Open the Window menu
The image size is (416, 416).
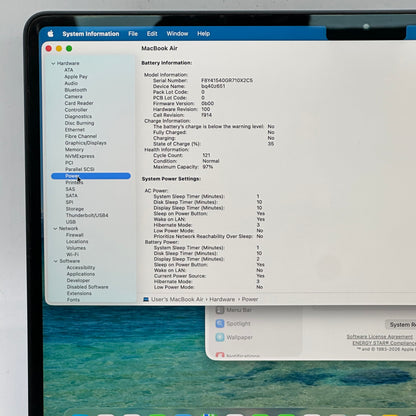pyautogui.click(x=177, y=34)
